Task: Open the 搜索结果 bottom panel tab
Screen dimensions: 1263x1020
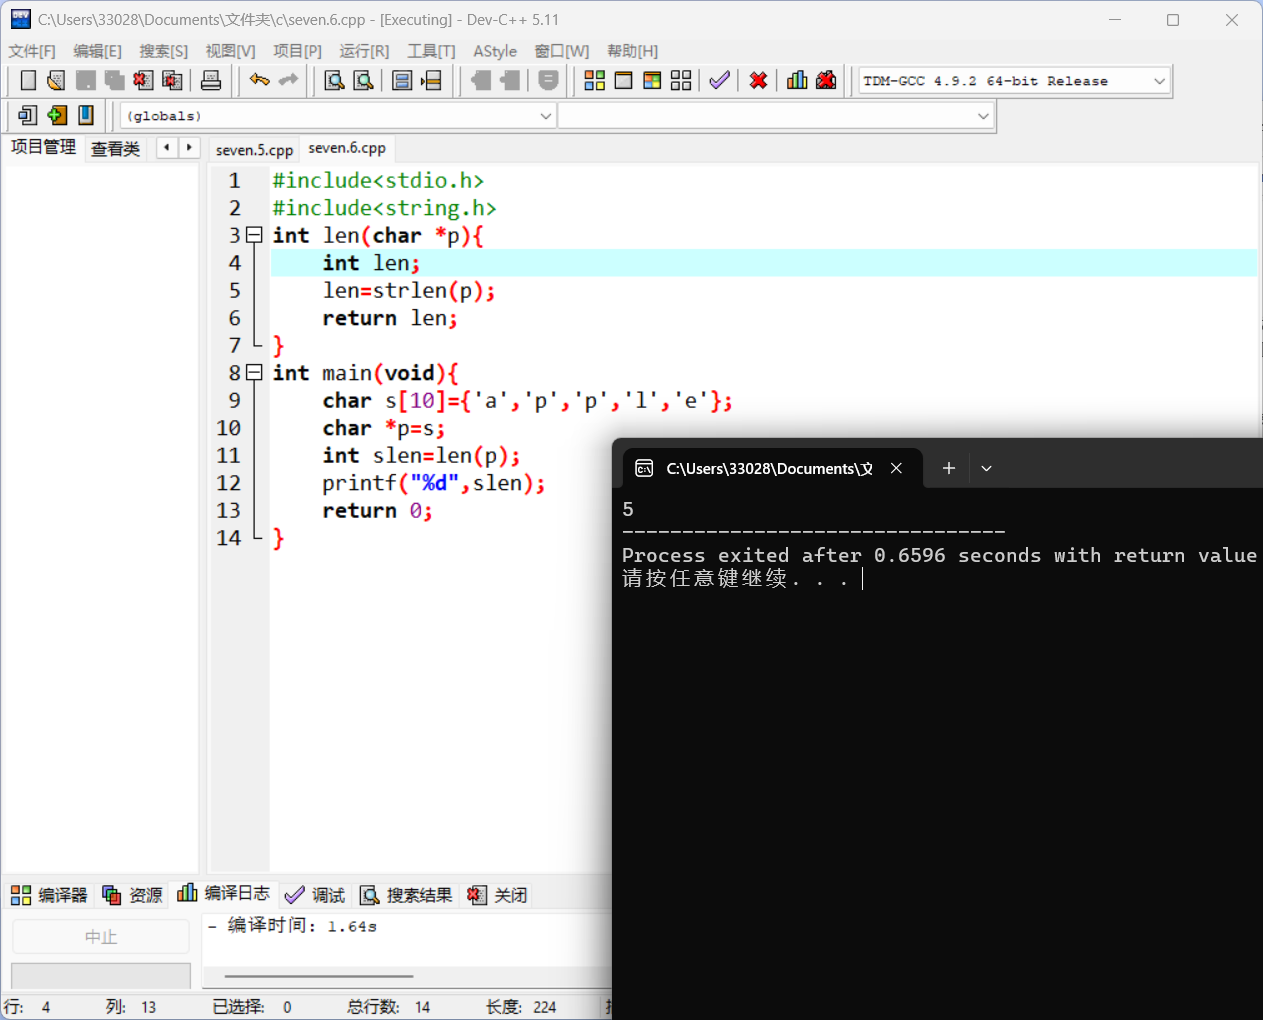Action: (406, 895)
